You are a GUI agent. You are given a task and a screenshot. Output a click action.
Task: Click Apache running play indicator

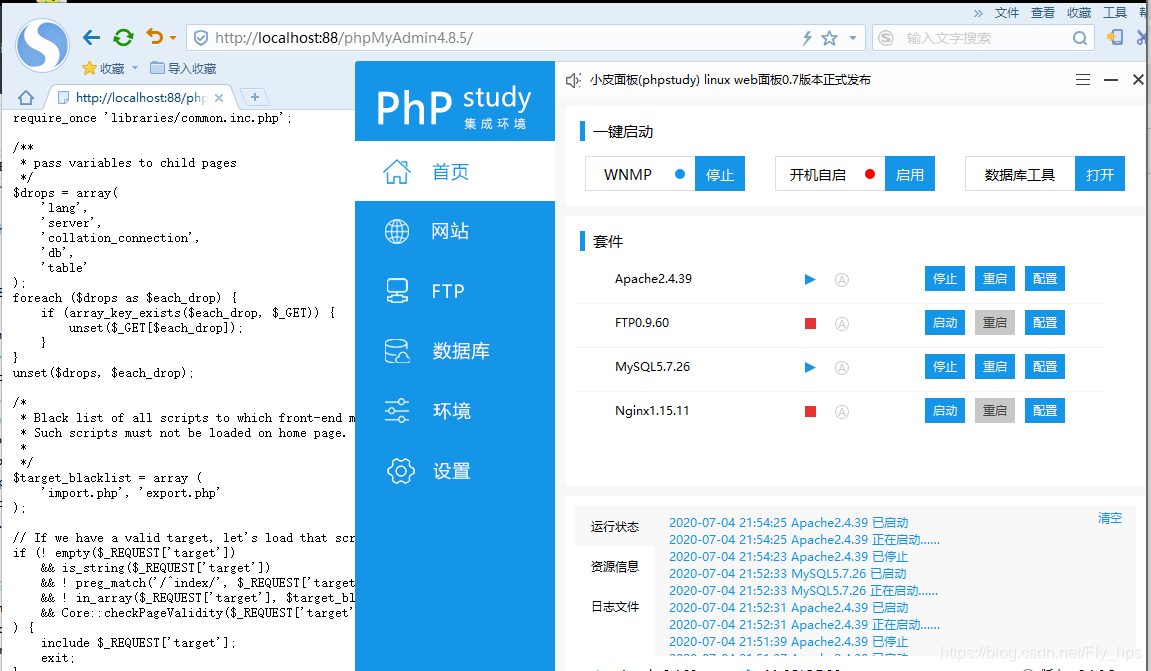[x=810, y=279]
